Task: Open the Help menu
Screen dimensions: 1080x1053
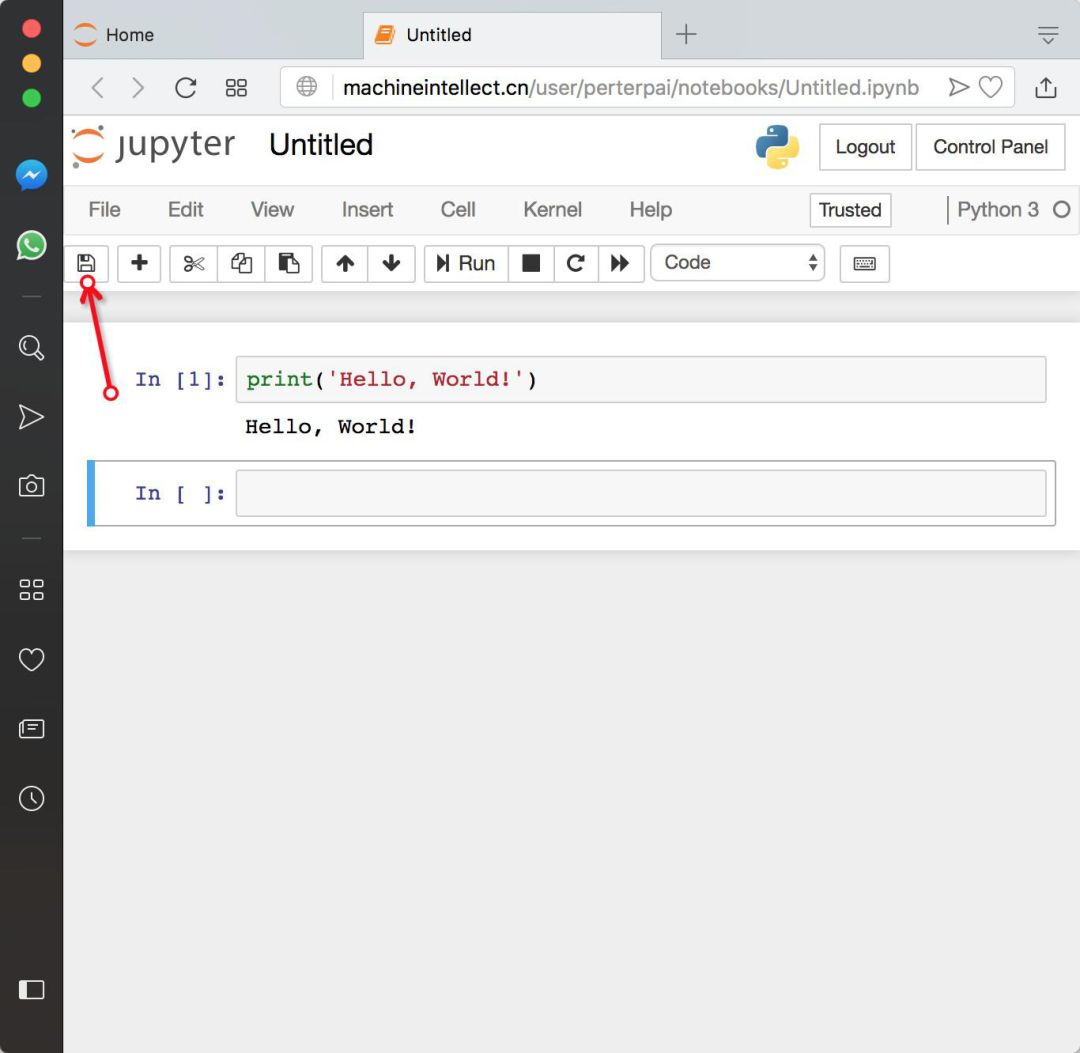Action: [651, 209]
